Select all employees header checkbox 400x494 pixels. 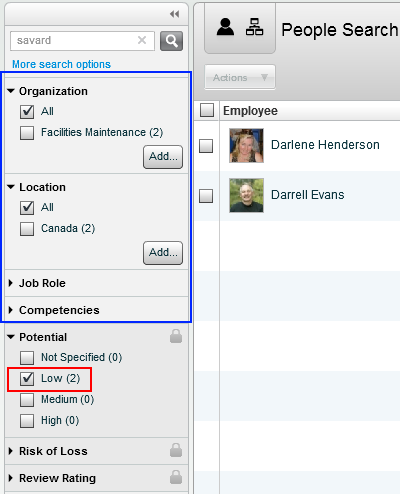207,110
